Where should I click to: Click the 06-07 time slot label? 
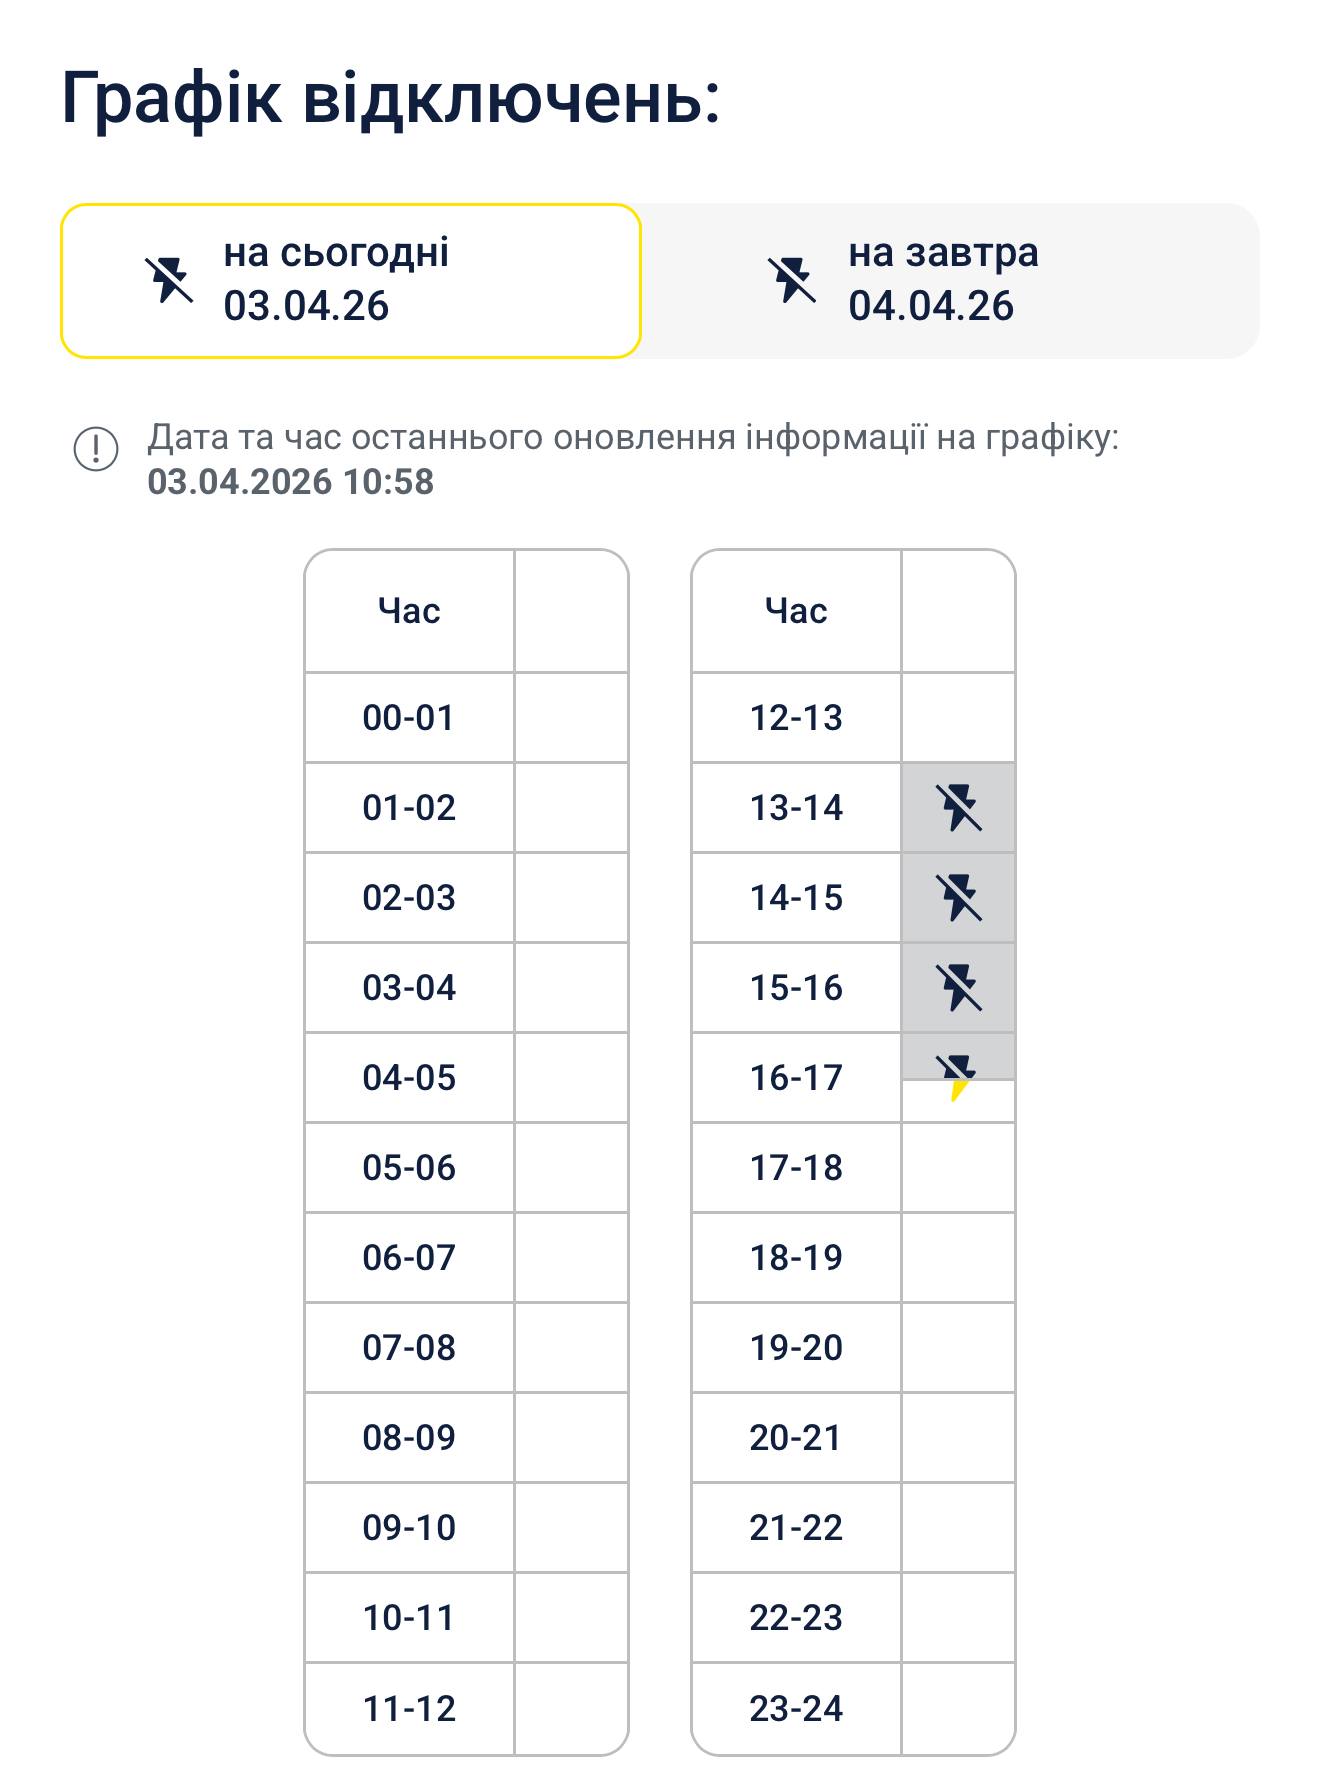tap(409, 1257)
